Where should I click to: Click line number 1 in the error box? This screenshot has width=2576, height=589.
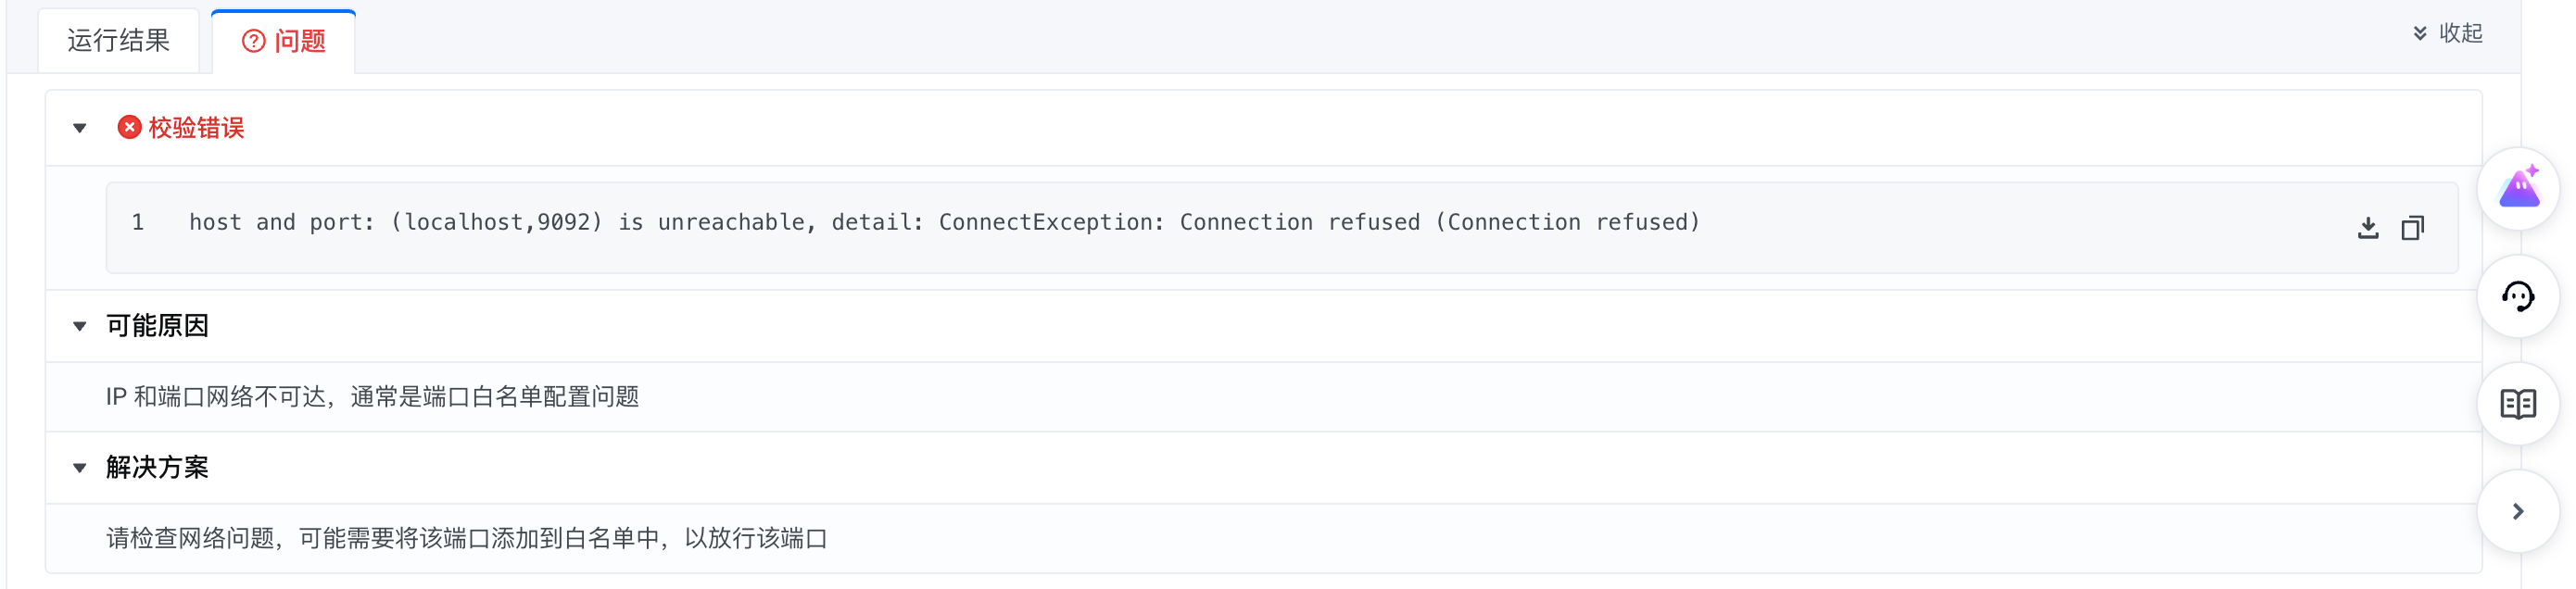coord(138,222)
